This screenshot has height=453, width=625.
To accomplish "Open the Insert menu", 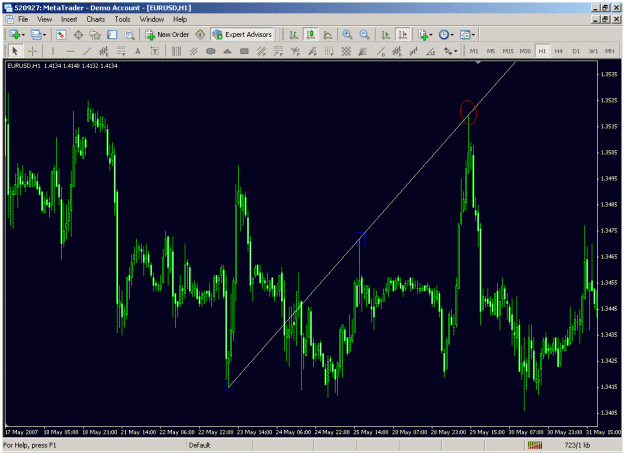I will pyautogui.click(x=69, y=19).
